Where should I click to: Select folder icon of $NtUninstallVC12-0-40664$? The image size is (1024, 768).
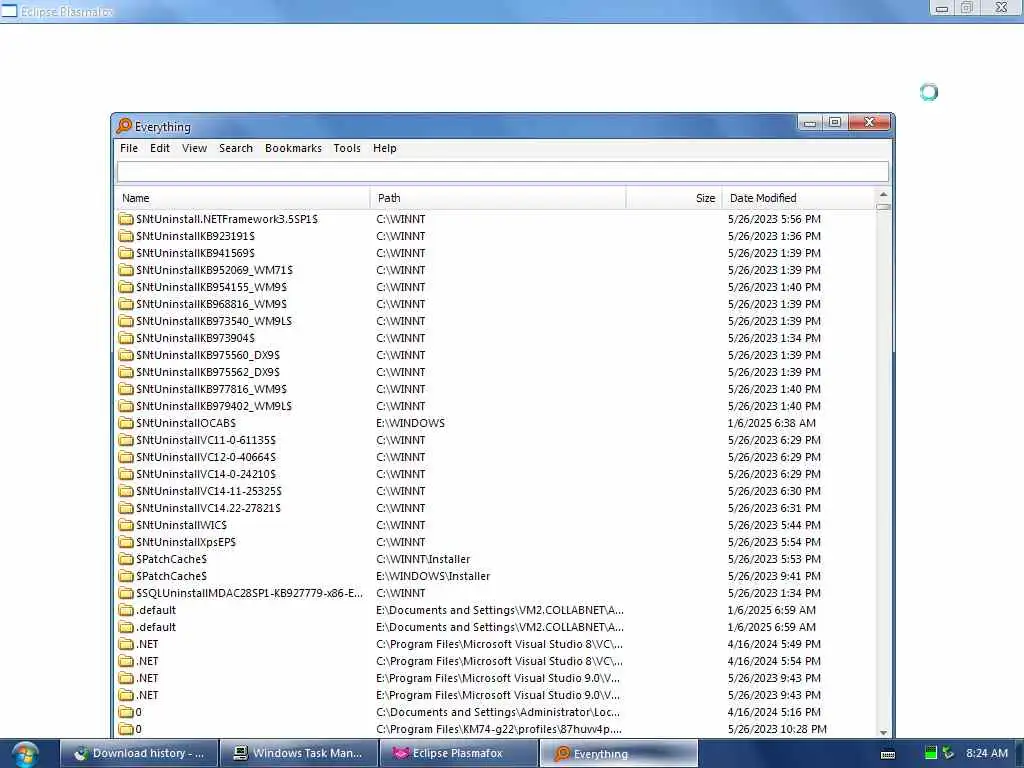(126, 456)
